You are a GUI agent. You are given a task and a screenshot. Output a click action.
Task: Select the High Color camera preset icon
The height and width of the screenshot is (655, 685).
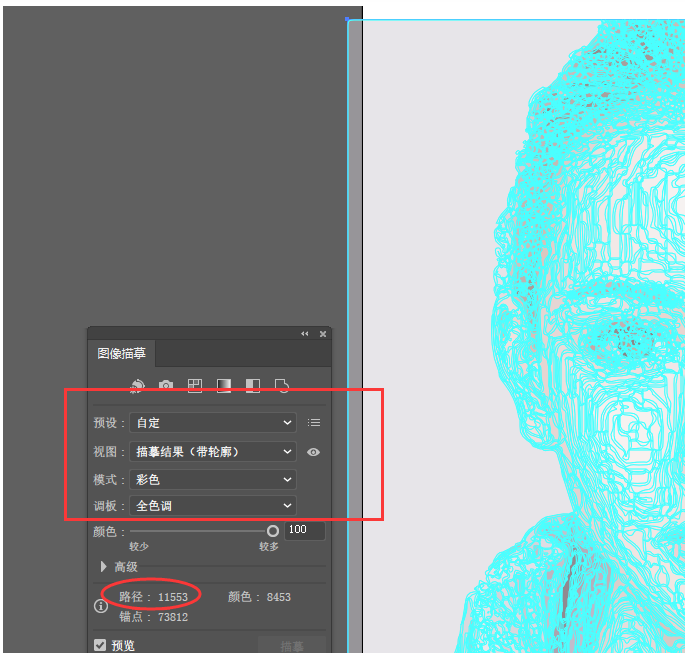(x=166, y=385)
